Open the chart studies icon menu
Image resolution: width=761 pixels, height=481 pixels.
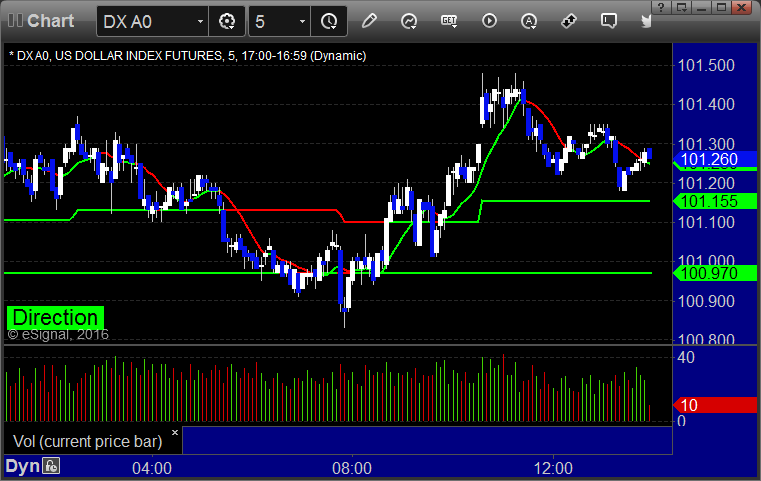[409, 21]
